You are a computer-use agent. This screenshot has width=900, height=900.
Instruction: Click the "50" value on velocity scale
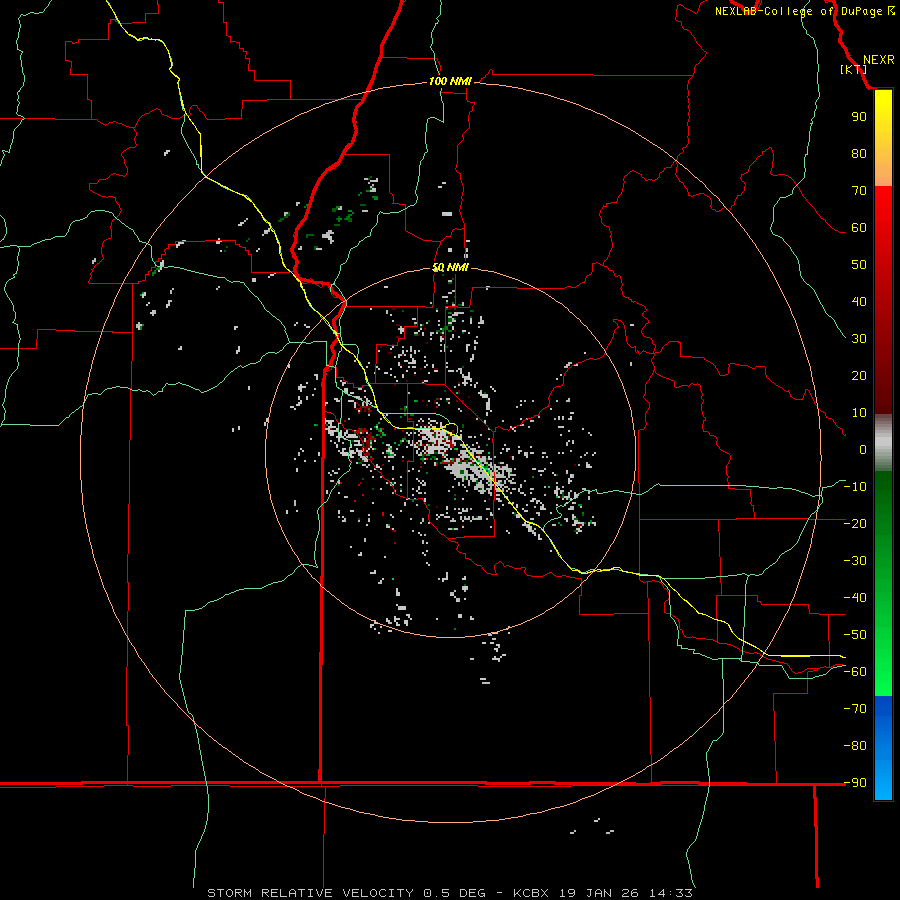click(x=859, y=265)
